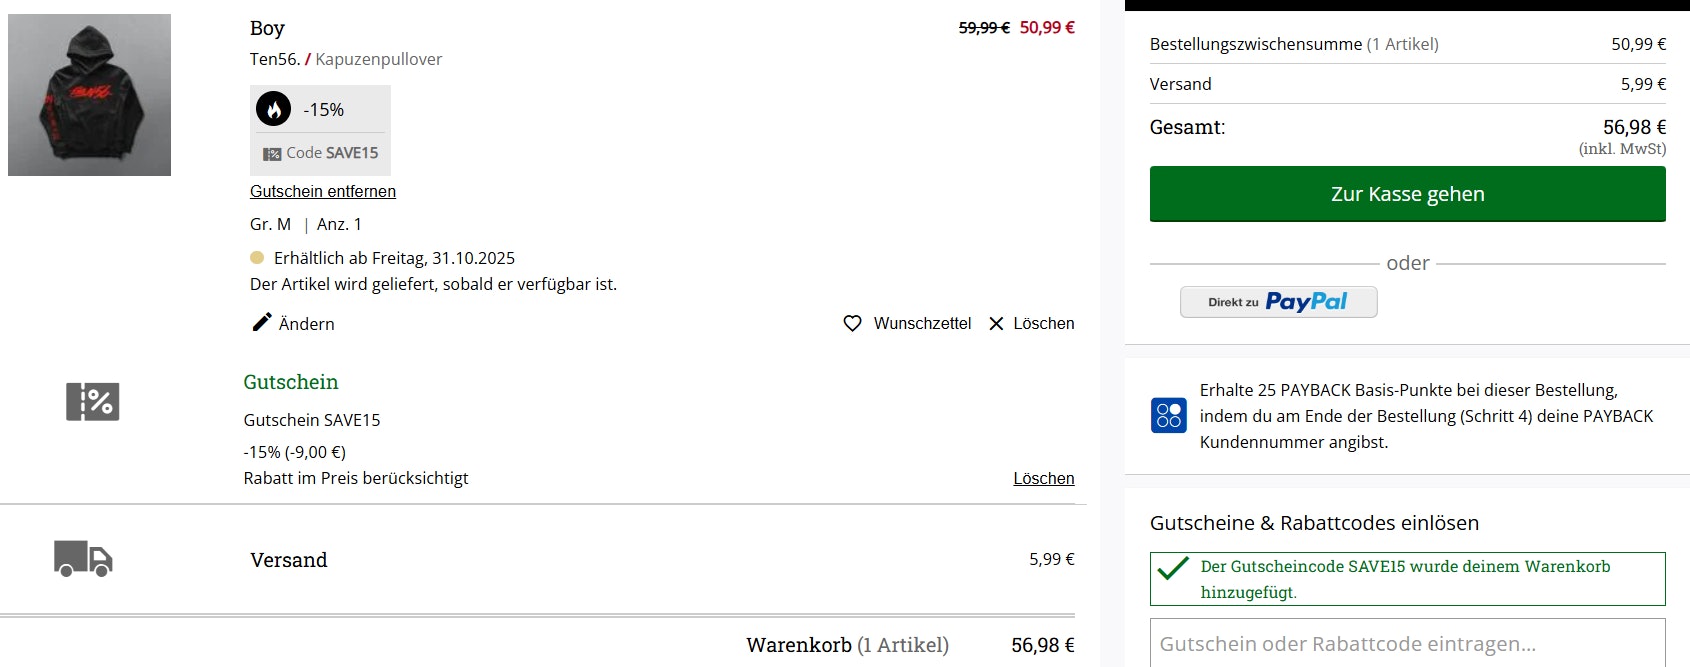1690x667 pixels.
Task: Click Löschen link under Gutschein section
Action: [x=1043, y=478]
